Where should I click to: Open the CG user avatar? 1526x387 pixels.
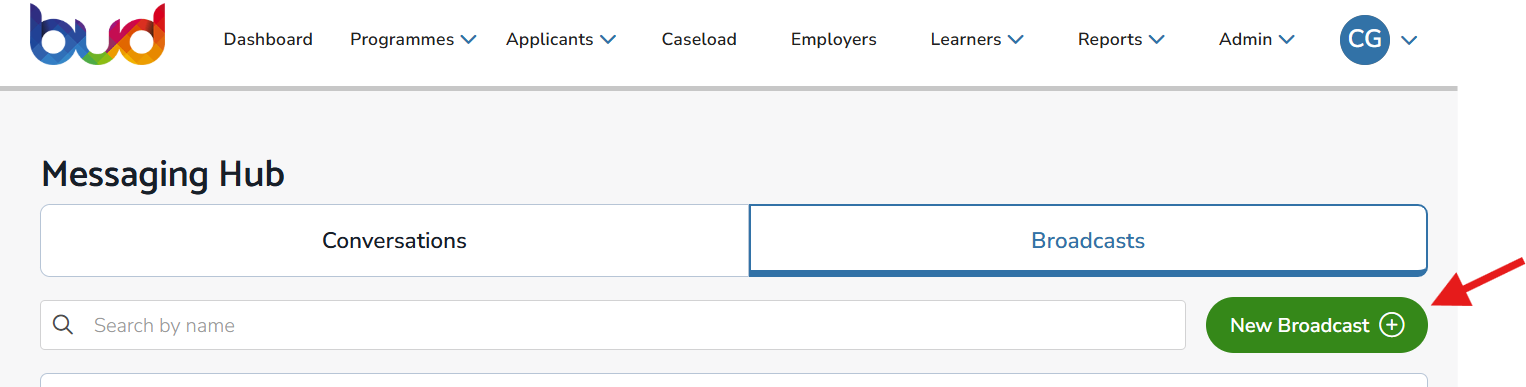(x=1365, y=40)
